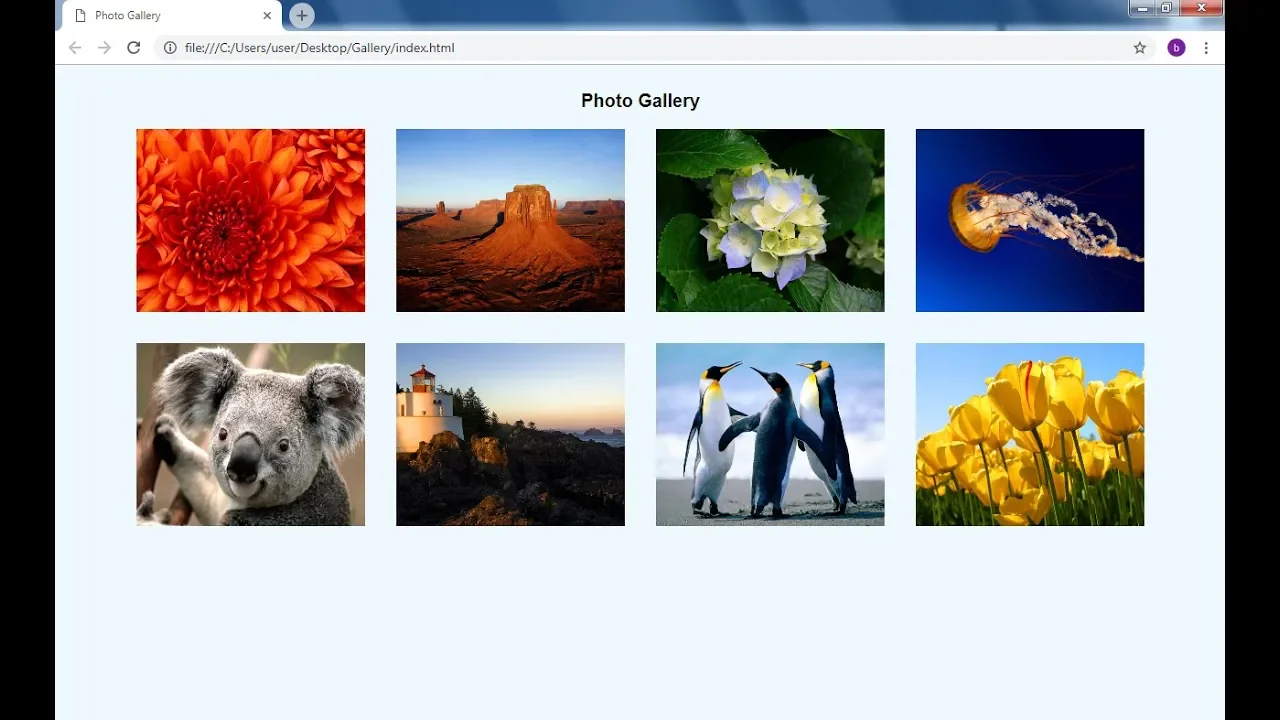Open the purple user profile avatar

[x=1176, y=48]
